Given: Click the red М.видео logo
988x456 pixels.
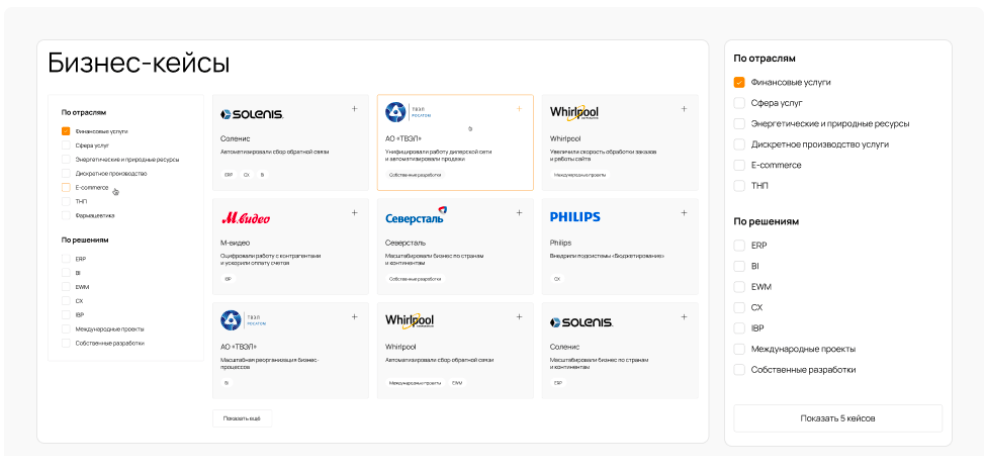Looking at the screenshot, I should [246, 218].
